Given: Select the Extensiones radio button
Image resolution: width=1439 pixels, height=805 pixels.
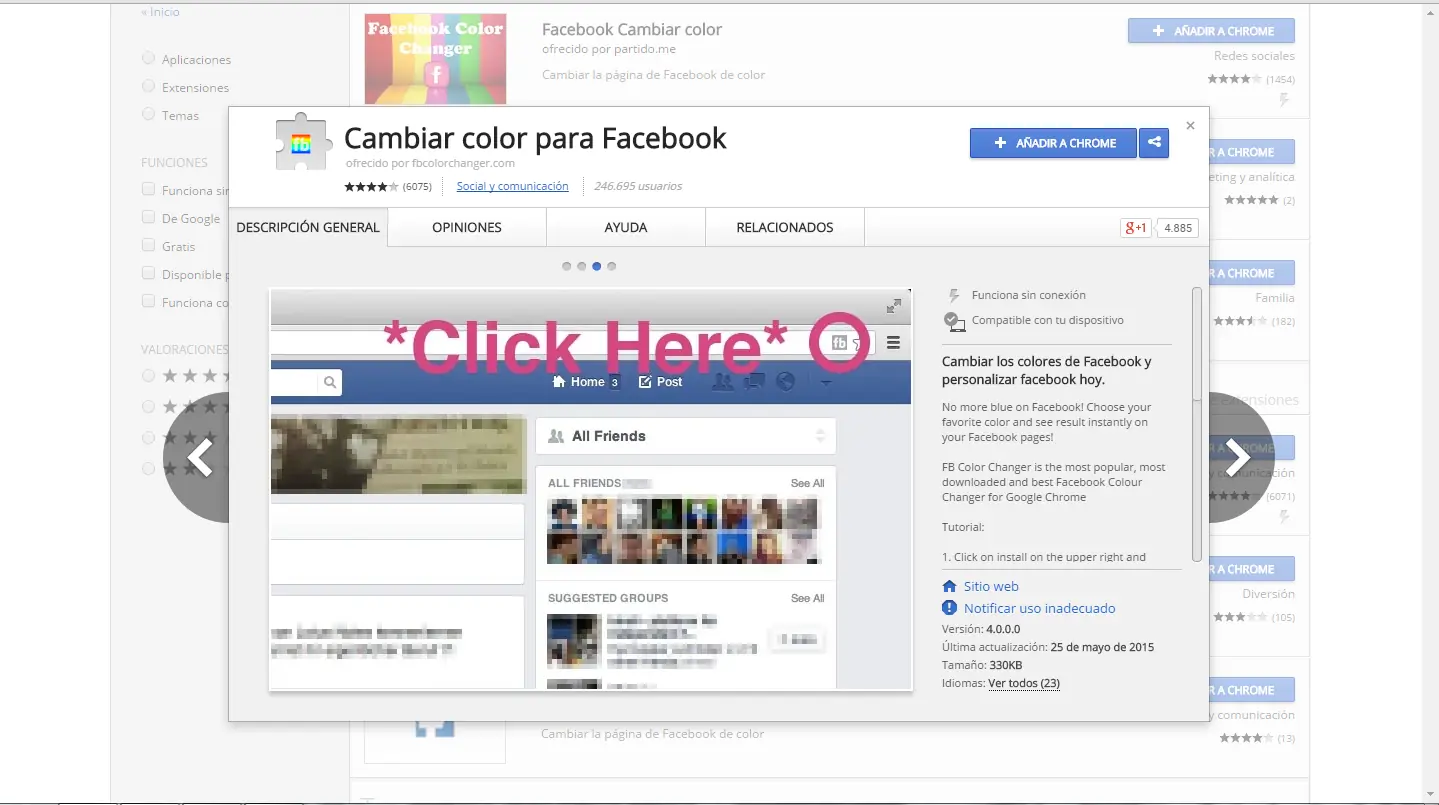Looking at the screenshot, I should click(148, 87).
